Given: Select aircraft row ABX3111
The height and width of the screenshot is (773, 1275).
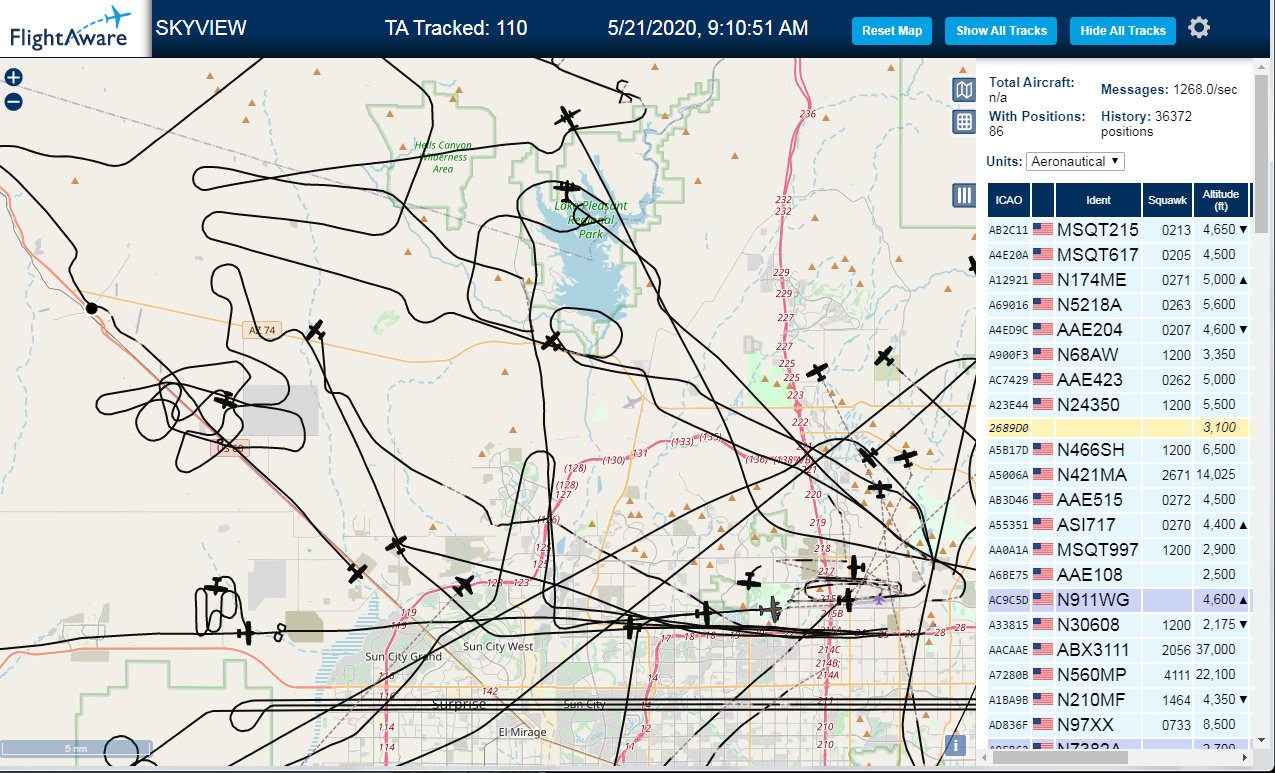Looking at the screenshot, I should [x=1118, y=650].
